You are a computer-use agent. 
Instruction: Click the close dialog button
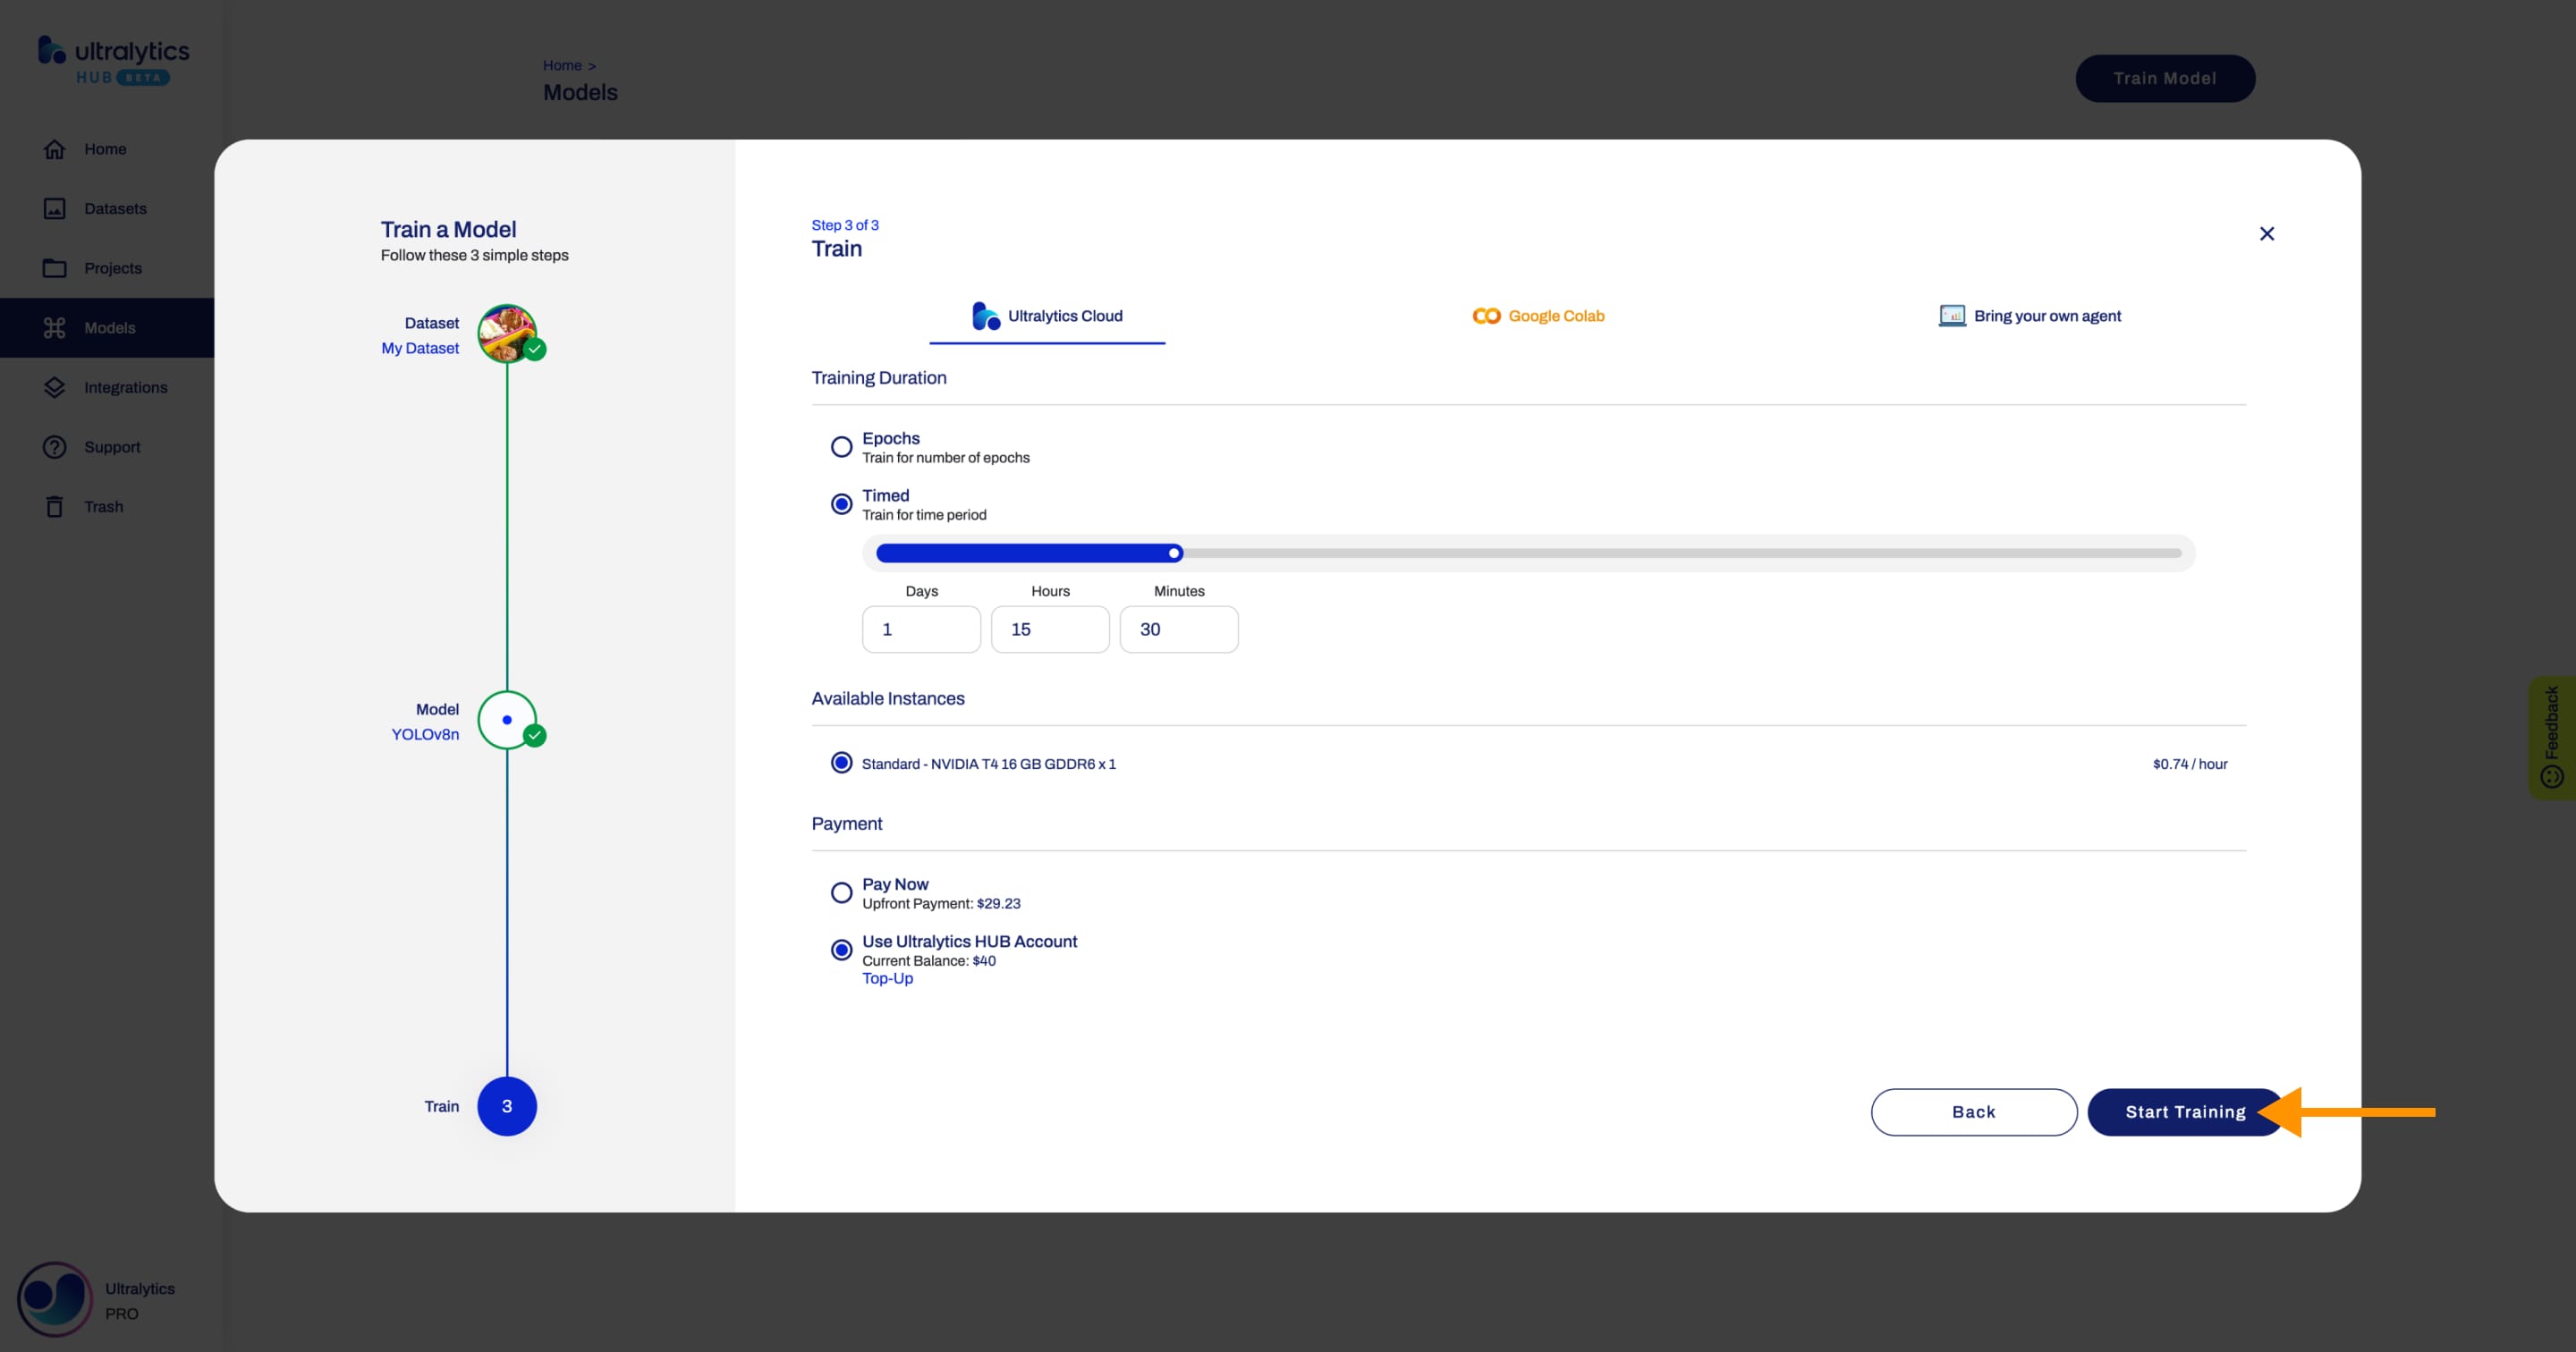pos(2267,233)
